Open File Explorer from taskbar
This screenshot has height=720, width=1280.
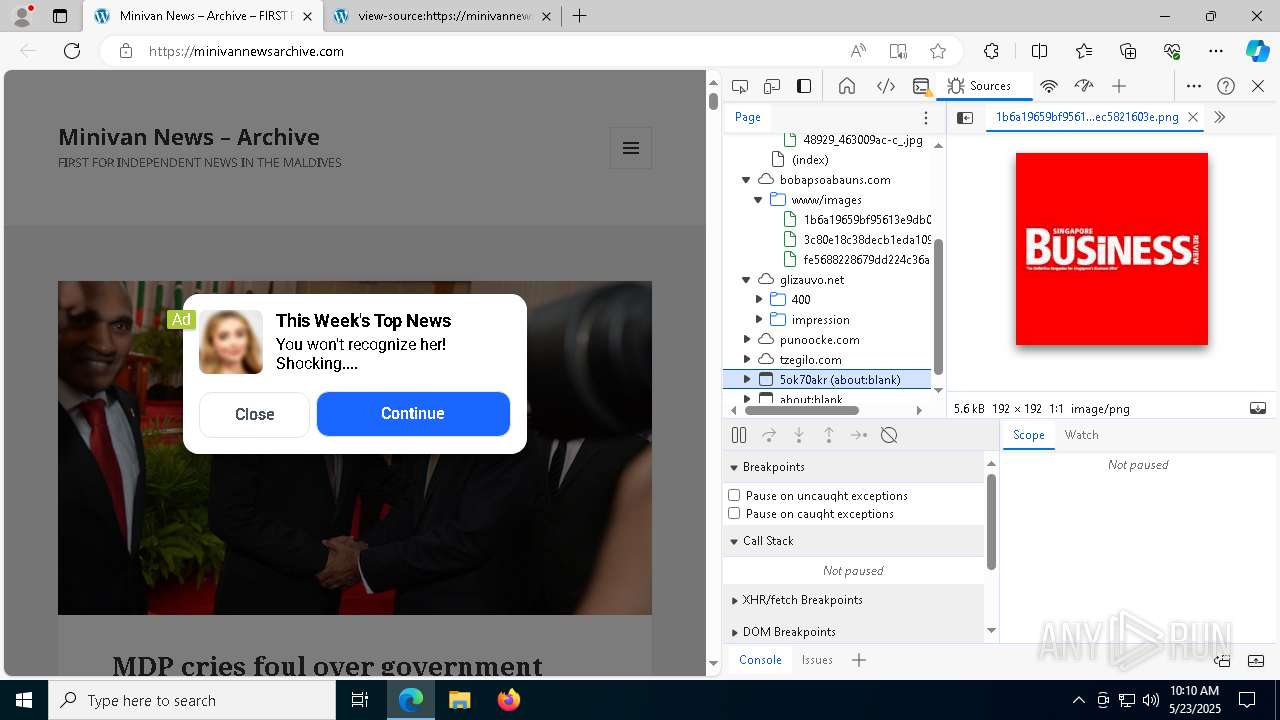[459, 700]
